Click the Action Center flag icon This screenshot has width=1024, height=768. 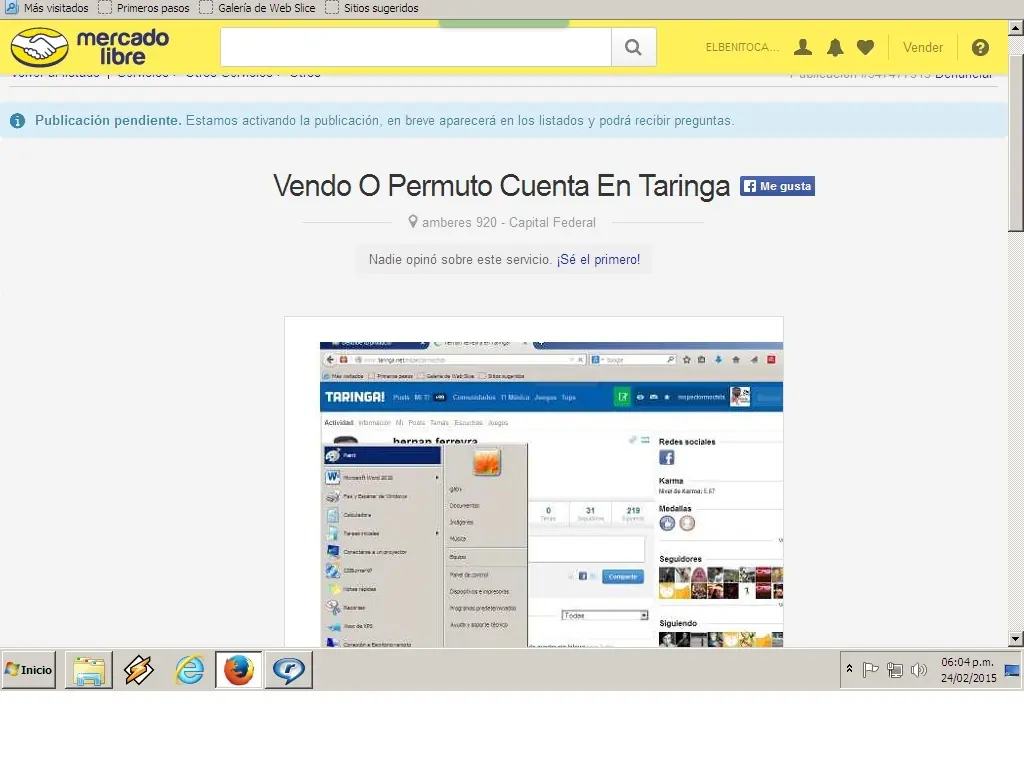(870, 669)
